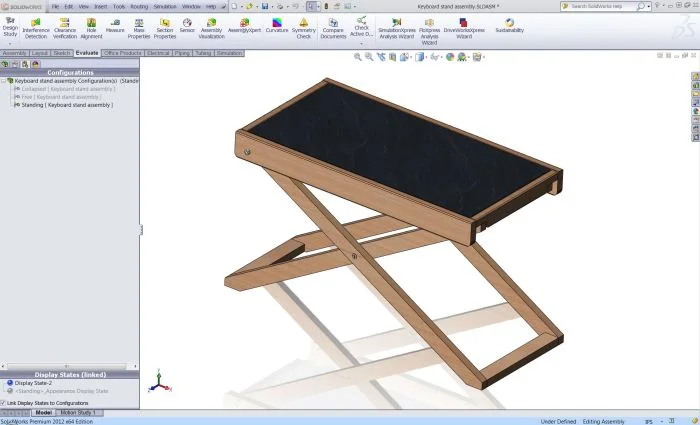The height and width of the screenshot is (425, 700).
Task: Open the Interference Detection tool
Action: pyautogui.click(x=36, y=27)
